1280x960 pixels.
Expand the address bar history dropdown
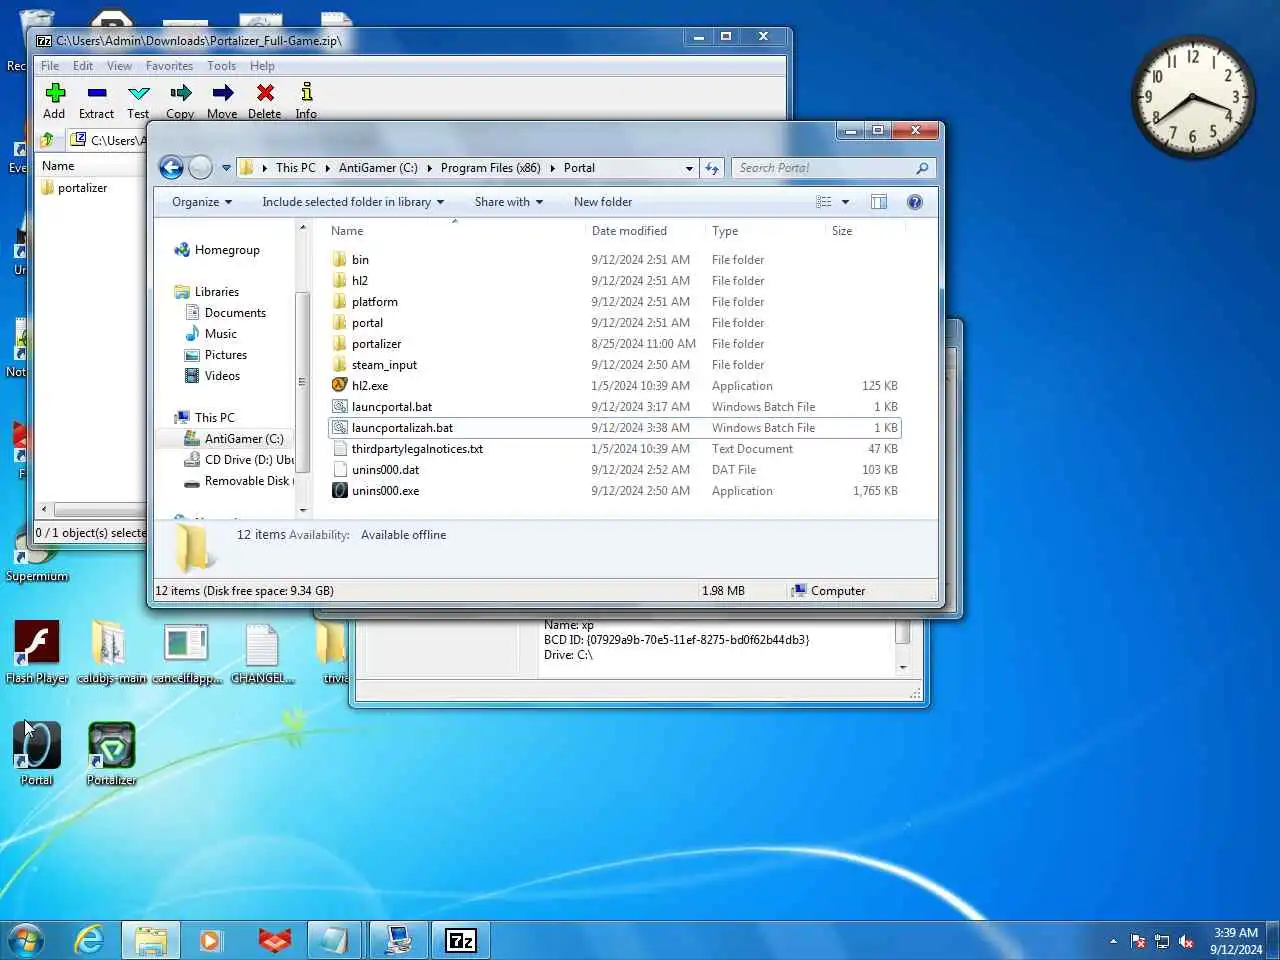click(x=689, y=168)
